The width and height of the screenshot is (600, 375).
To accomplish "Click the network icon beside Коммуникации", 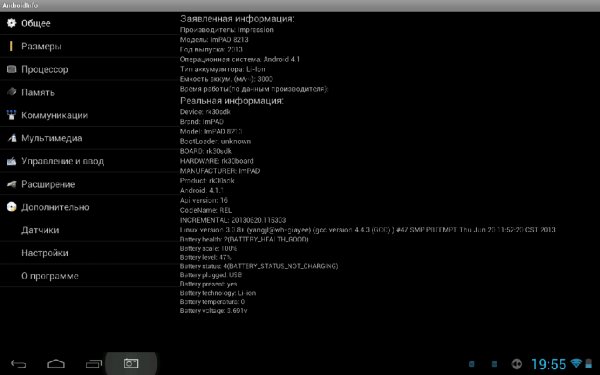I will point(11,115).
